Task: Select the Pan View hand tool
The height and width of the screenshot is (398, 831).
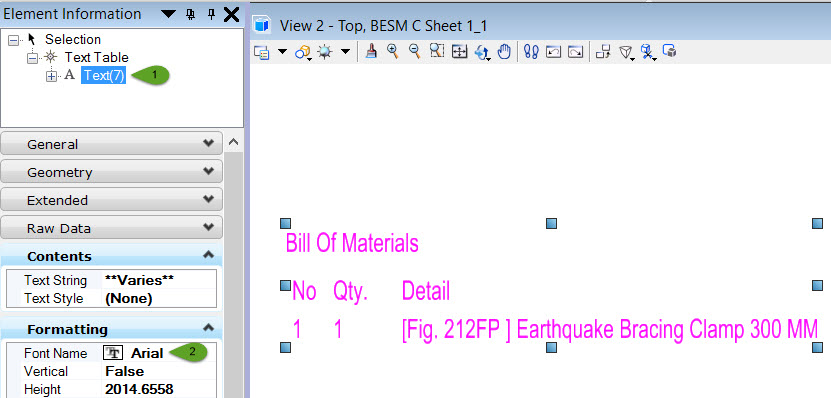Action: click(x=504, y=51)
